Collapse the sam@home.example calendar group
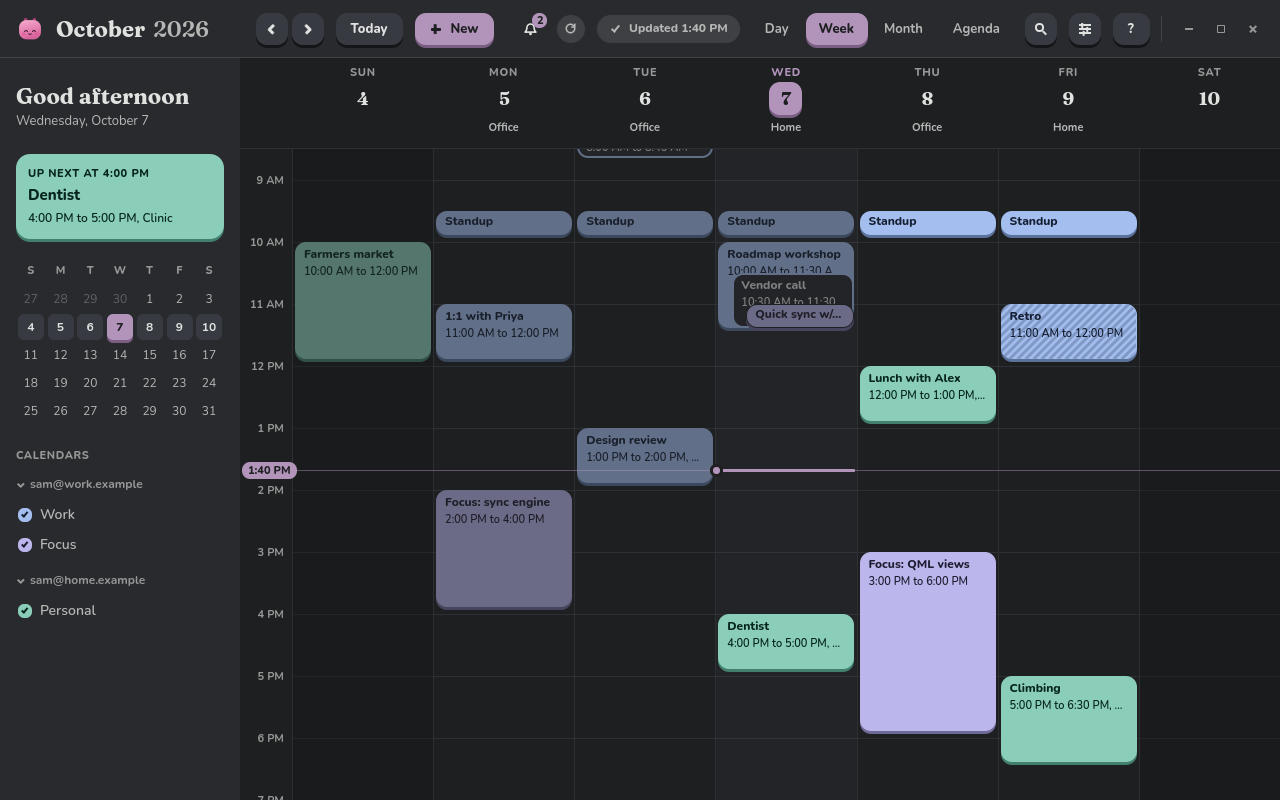This screenshot has width=1280, height=800. tap(81, 580)
